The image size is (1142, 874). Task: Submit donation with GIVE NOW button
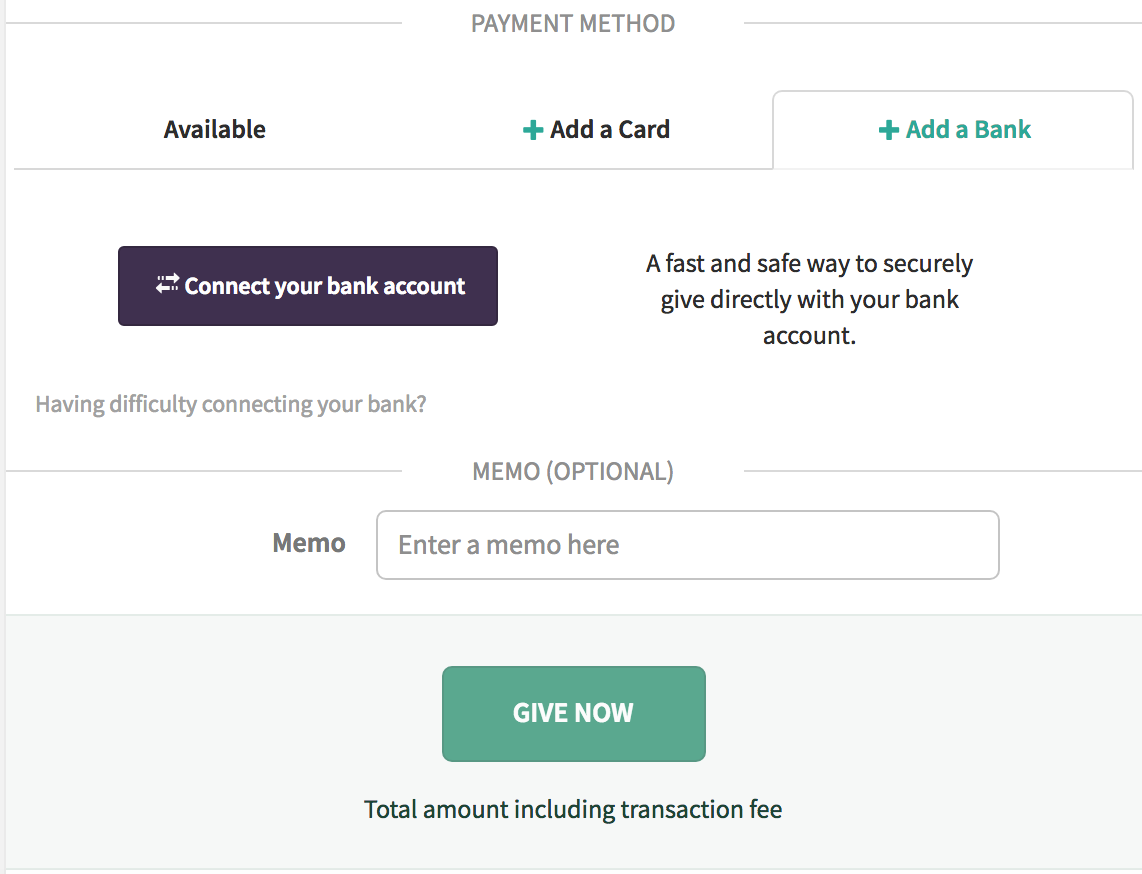pos(574,714)
